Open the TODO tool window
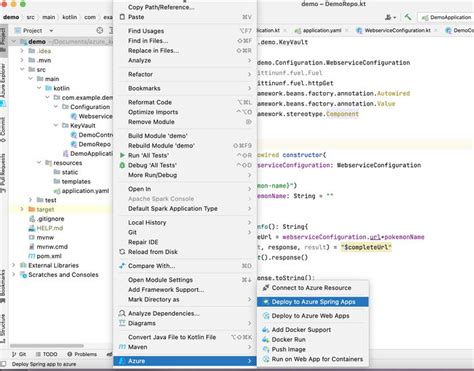This screenshot has height=371, width=474. [46, 354]
